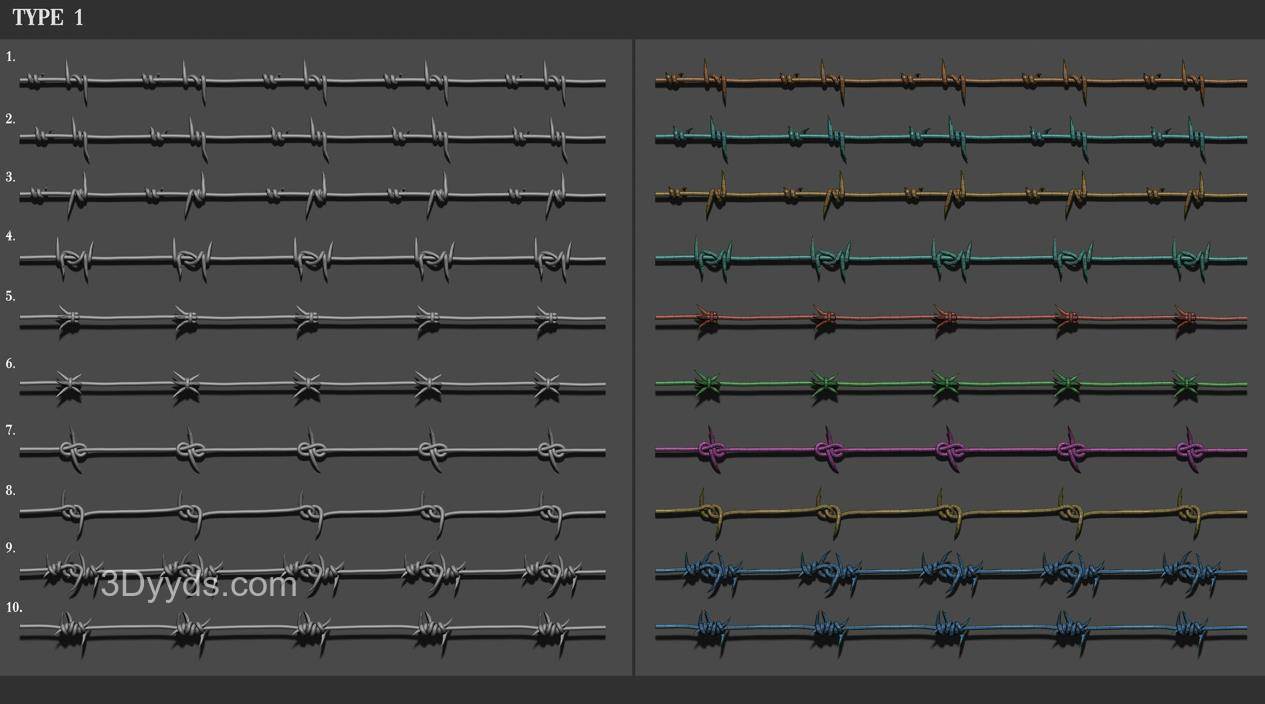
Task: Pick the magenta knotted wire in row 7
Action: pos(950,451)
